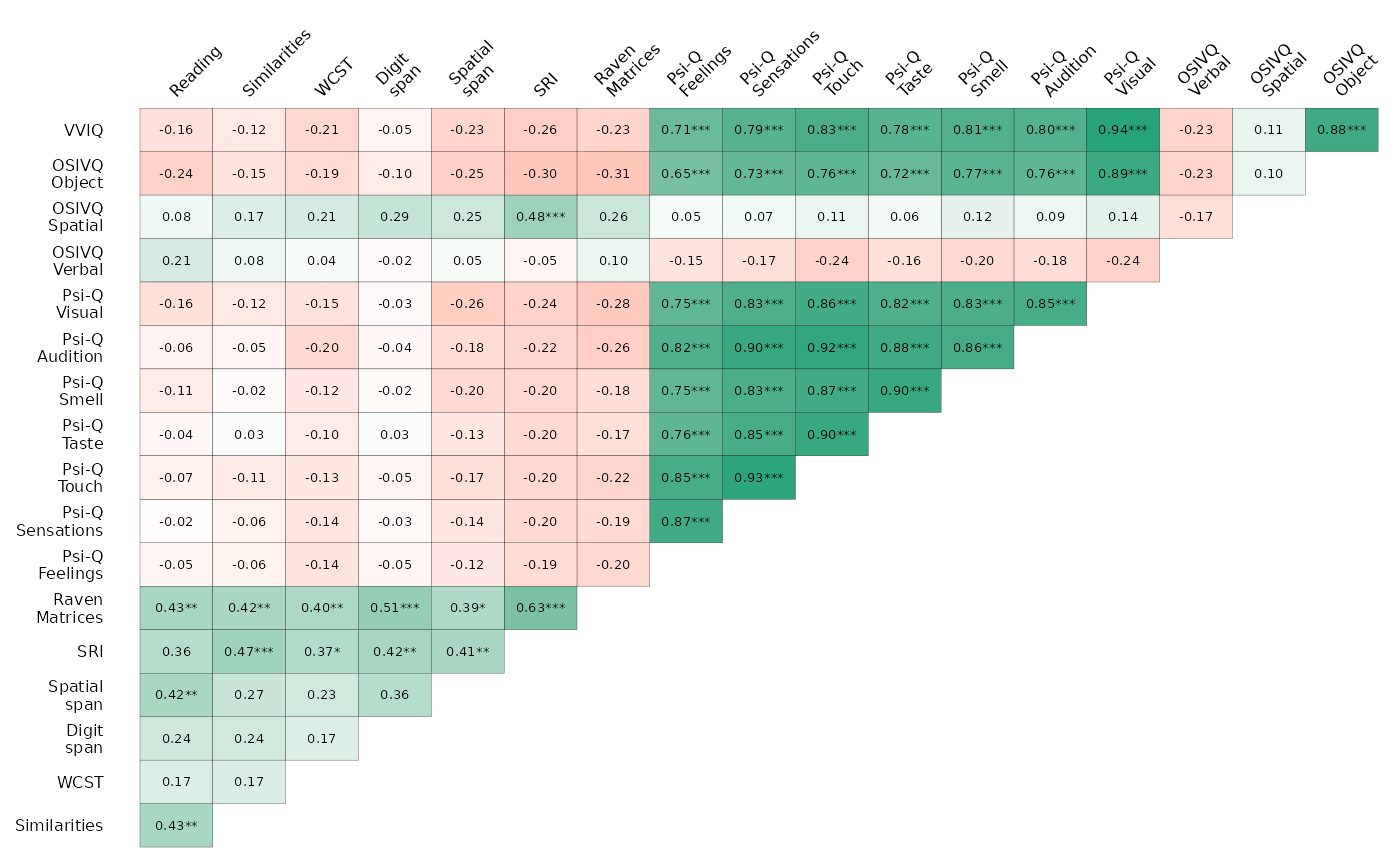Click the 0.93*** Psi-Q Touch and Sensations cell
The height and width of the screenshot is (866, 1400).
pyautogui.click(x=758, y=477)
